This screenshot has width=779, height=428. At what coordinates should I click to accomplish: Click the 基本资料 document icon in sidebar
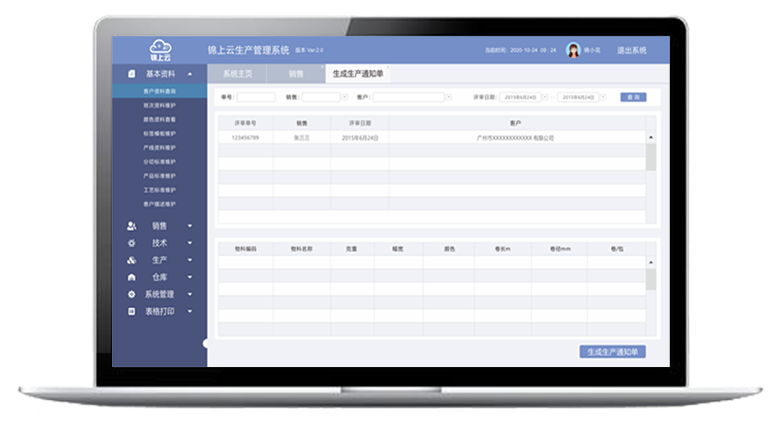(131, 74)
